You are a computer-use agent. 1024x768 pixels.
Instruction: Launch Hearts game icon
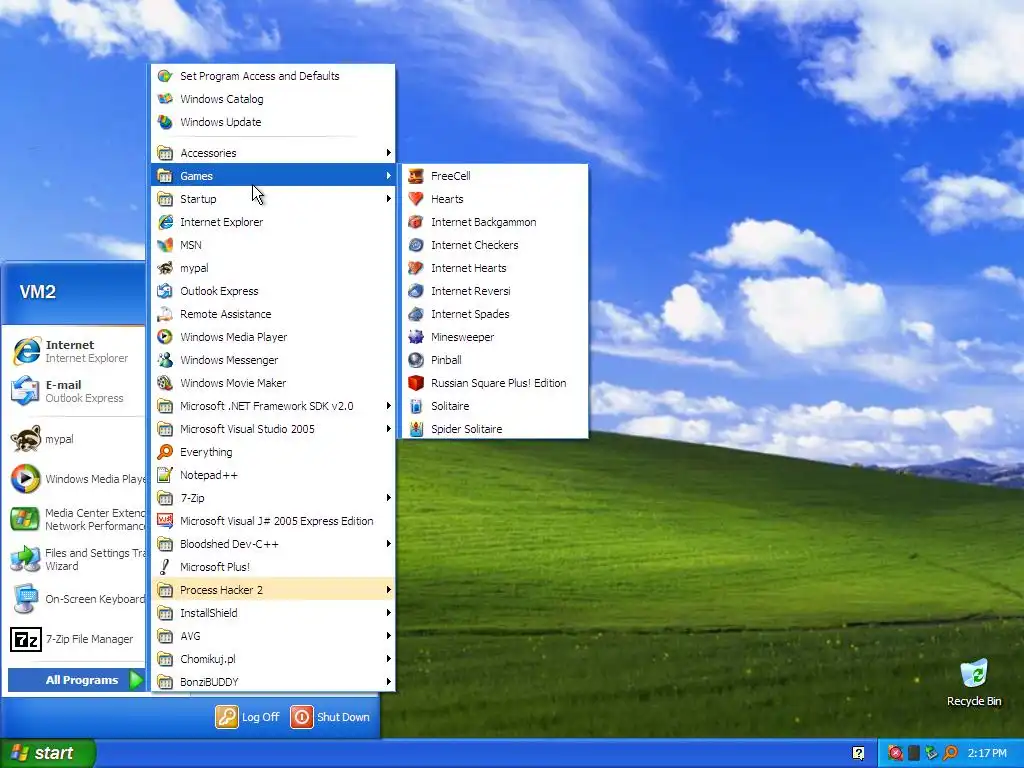415,199
